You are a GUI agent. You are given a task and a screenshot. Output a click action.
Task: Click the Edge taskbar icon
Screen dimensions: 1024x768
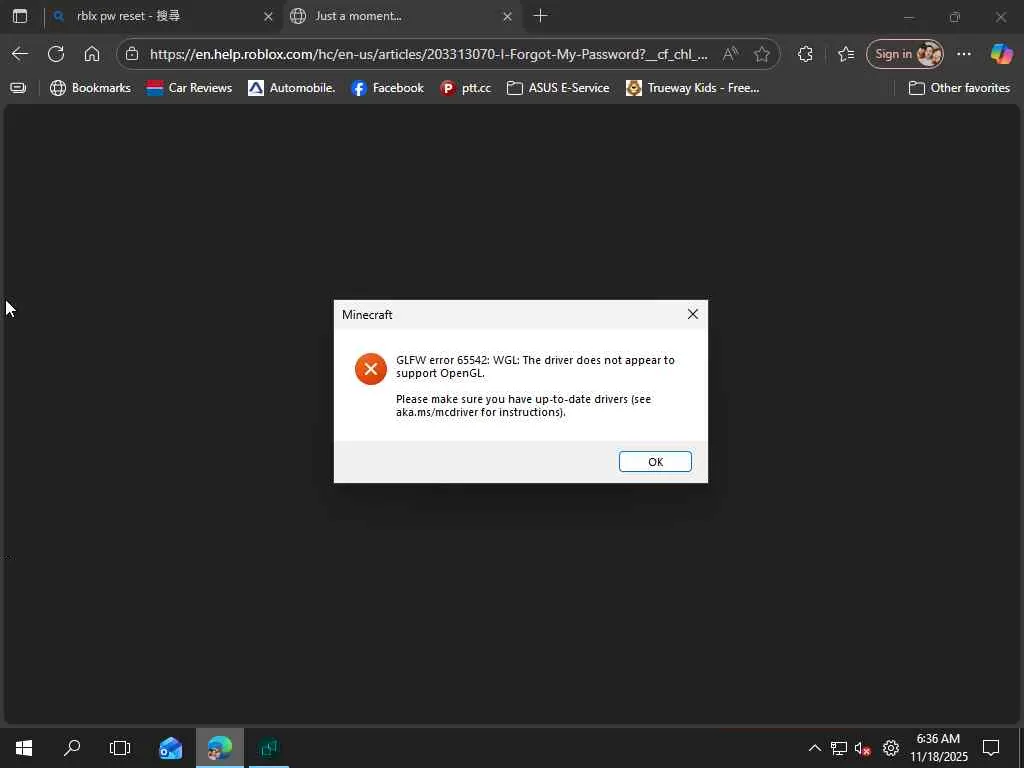click(x=220, y=748)
